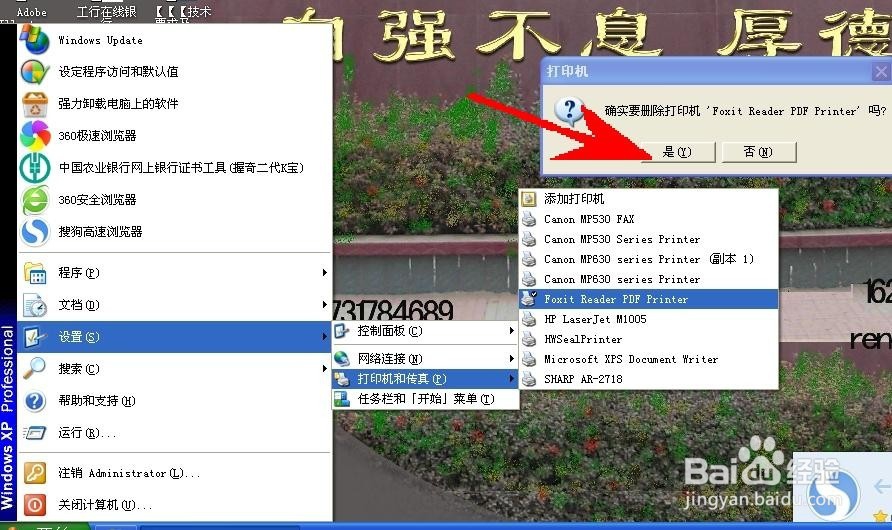This screenshot has height=530, width=892.
Task: Click the 强力卸载电脑上的软件 icon
Action: click(x=35, y=104)
